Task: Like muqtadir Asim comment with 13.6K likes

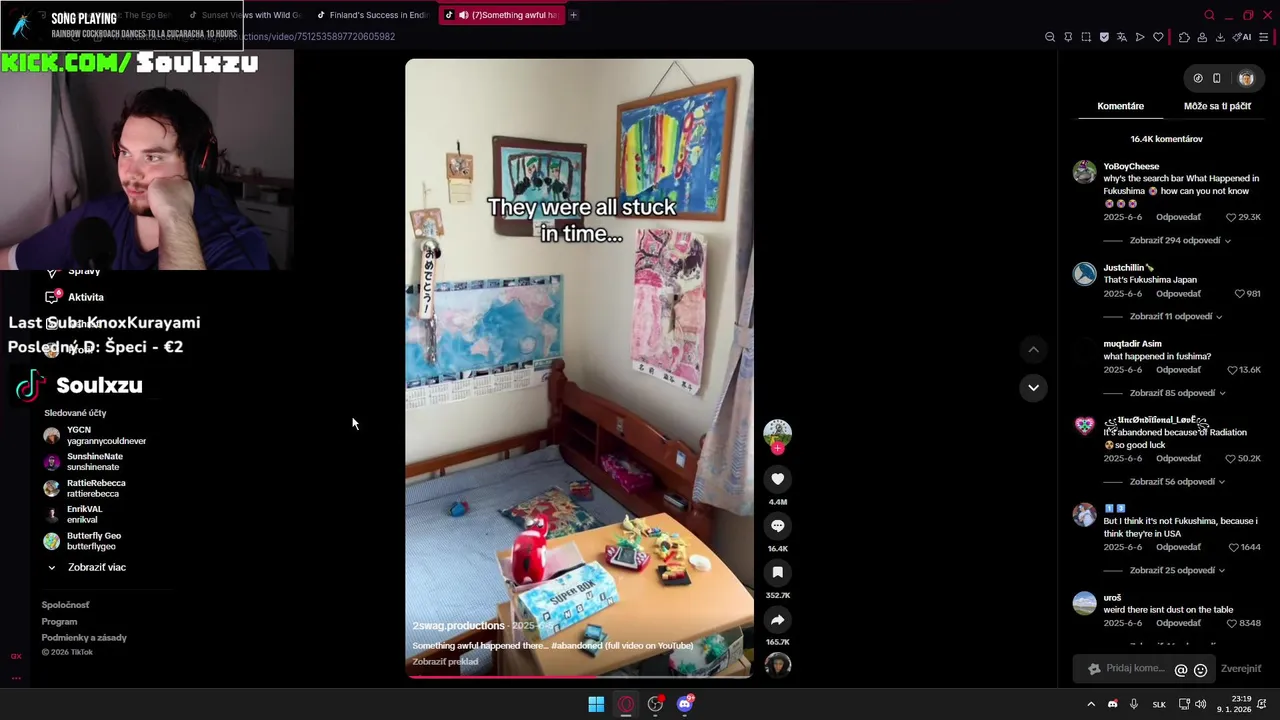Action: (1231, 370)
